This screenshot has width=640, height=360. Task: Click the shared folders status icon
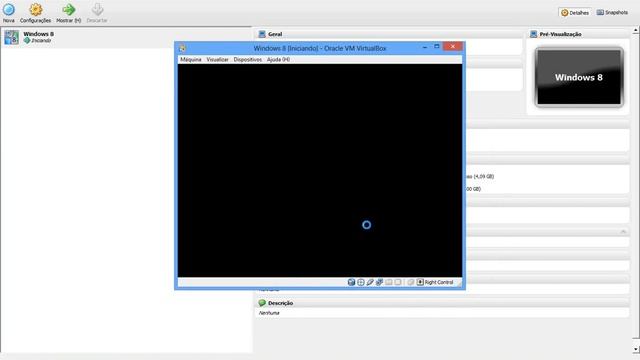coord(389,282)
